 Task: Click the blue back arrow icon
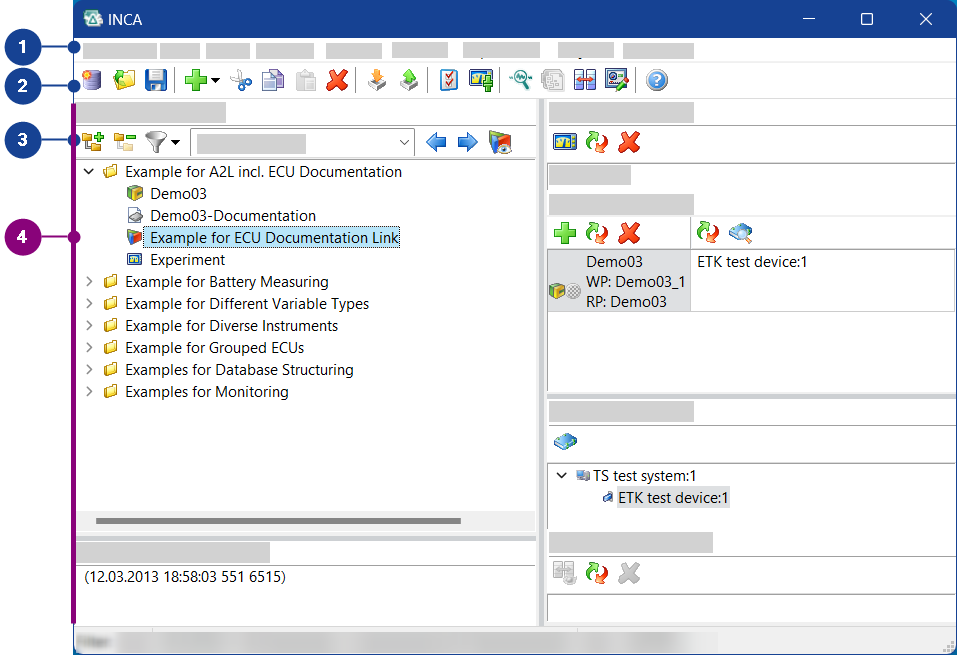[x=436, y=143]
